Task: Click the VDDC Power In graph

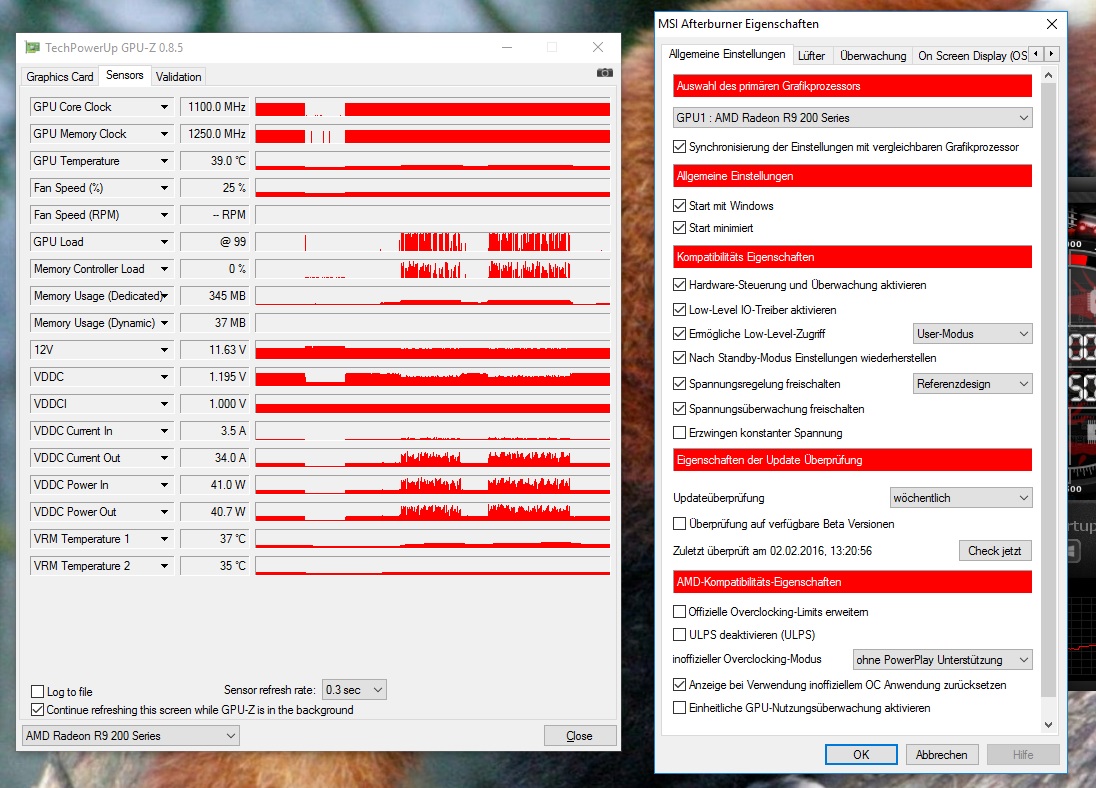Action: pyautogui.click(x=433, y=485)
